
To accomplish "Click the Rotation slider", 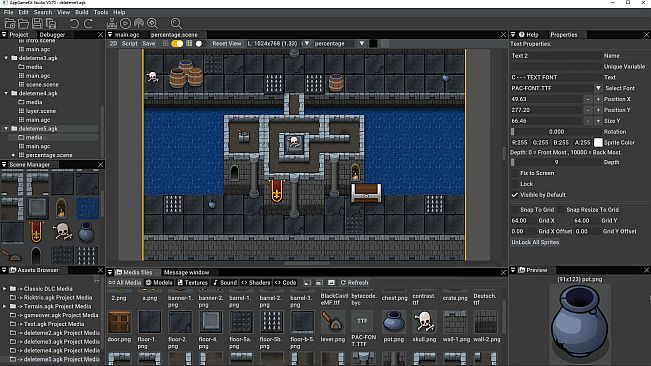I will pyautogui.click(x=556, y=132).
